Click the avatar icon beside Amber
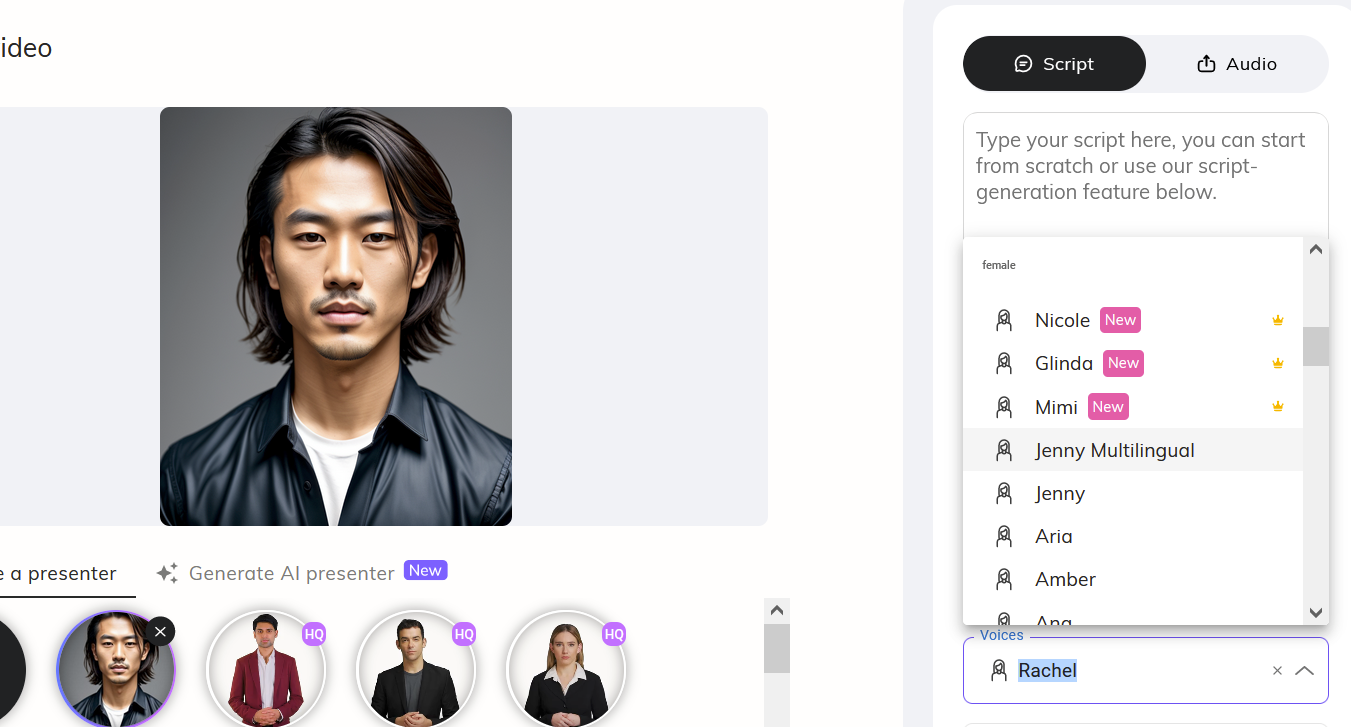This screenshot has height=727, width=1351. click(x=1004, y=579)
